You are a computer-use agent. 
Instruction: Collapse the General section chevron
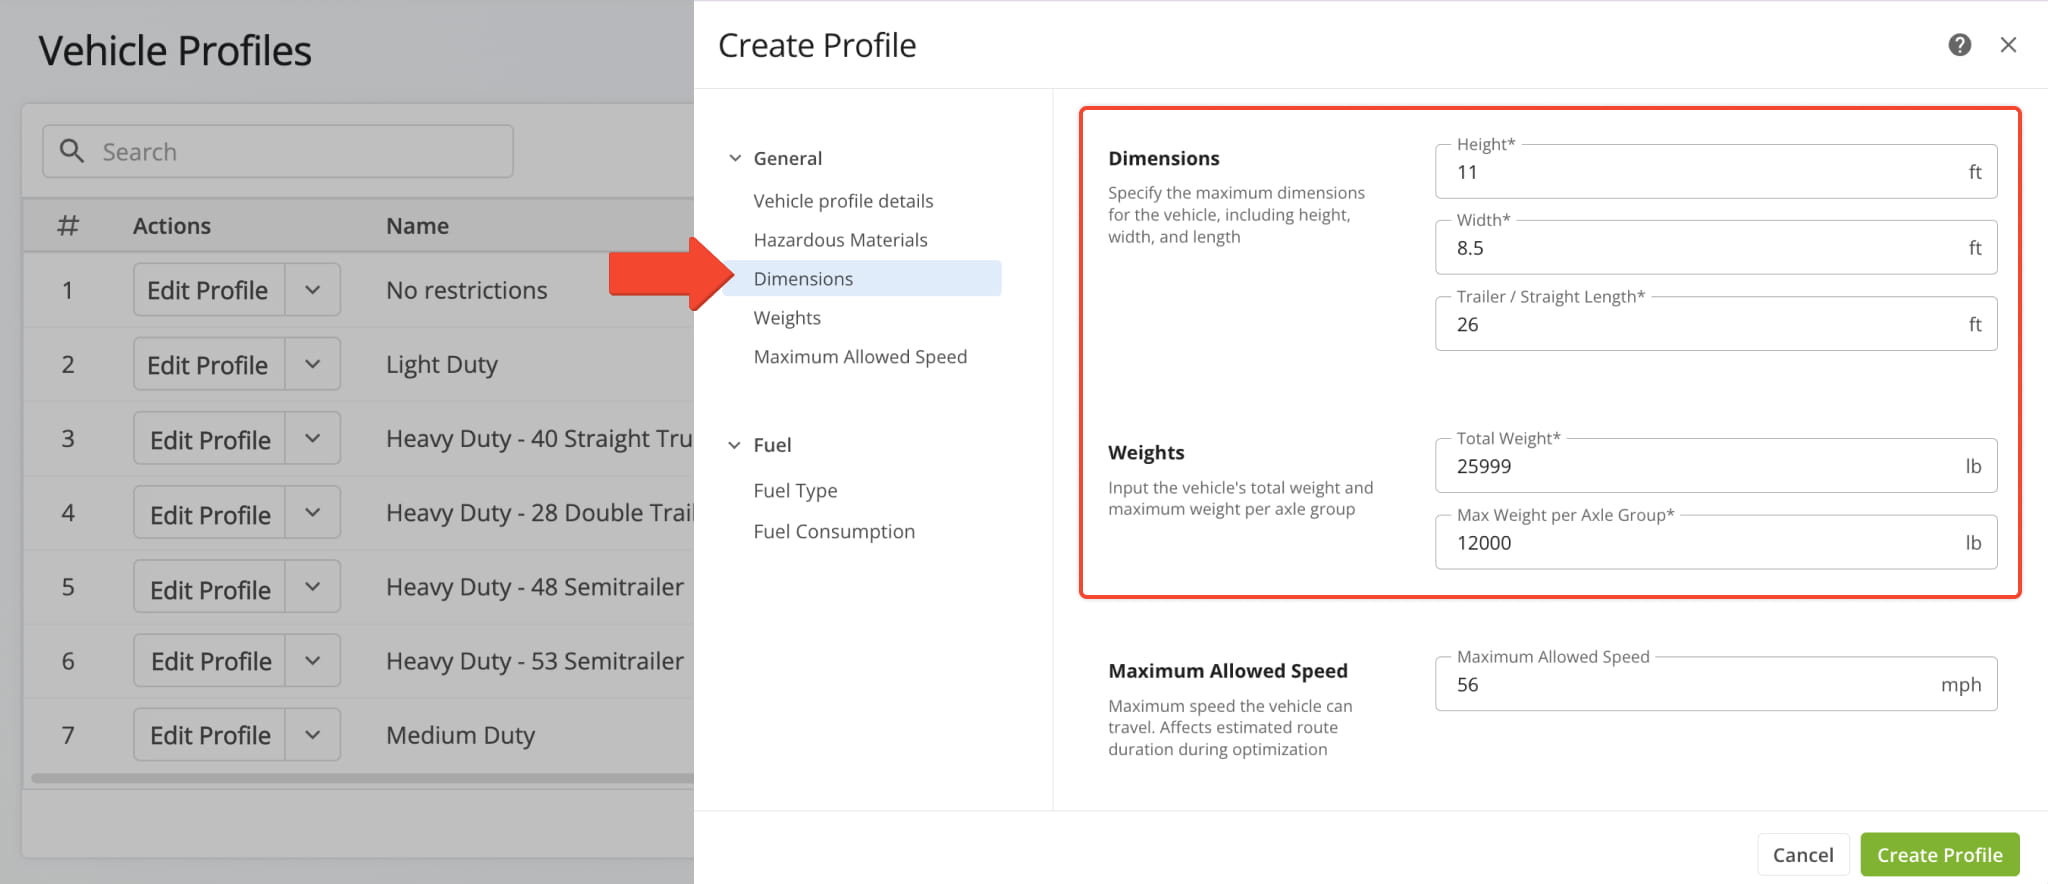(735, 158)
